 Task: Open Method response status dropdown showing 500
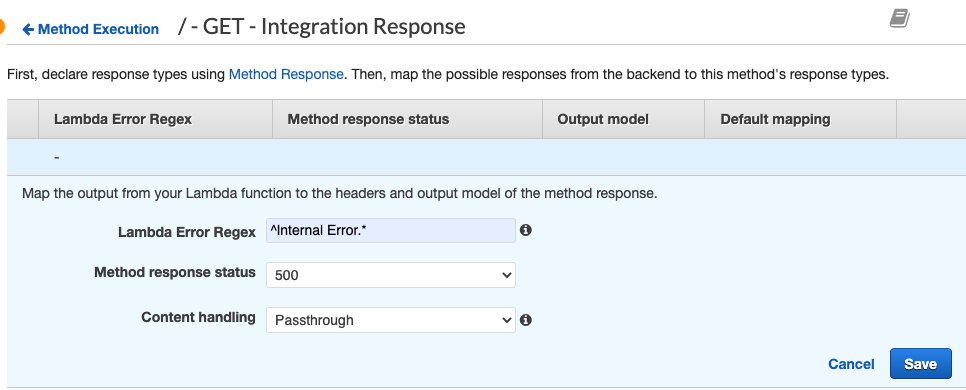[x=391, y=275]
